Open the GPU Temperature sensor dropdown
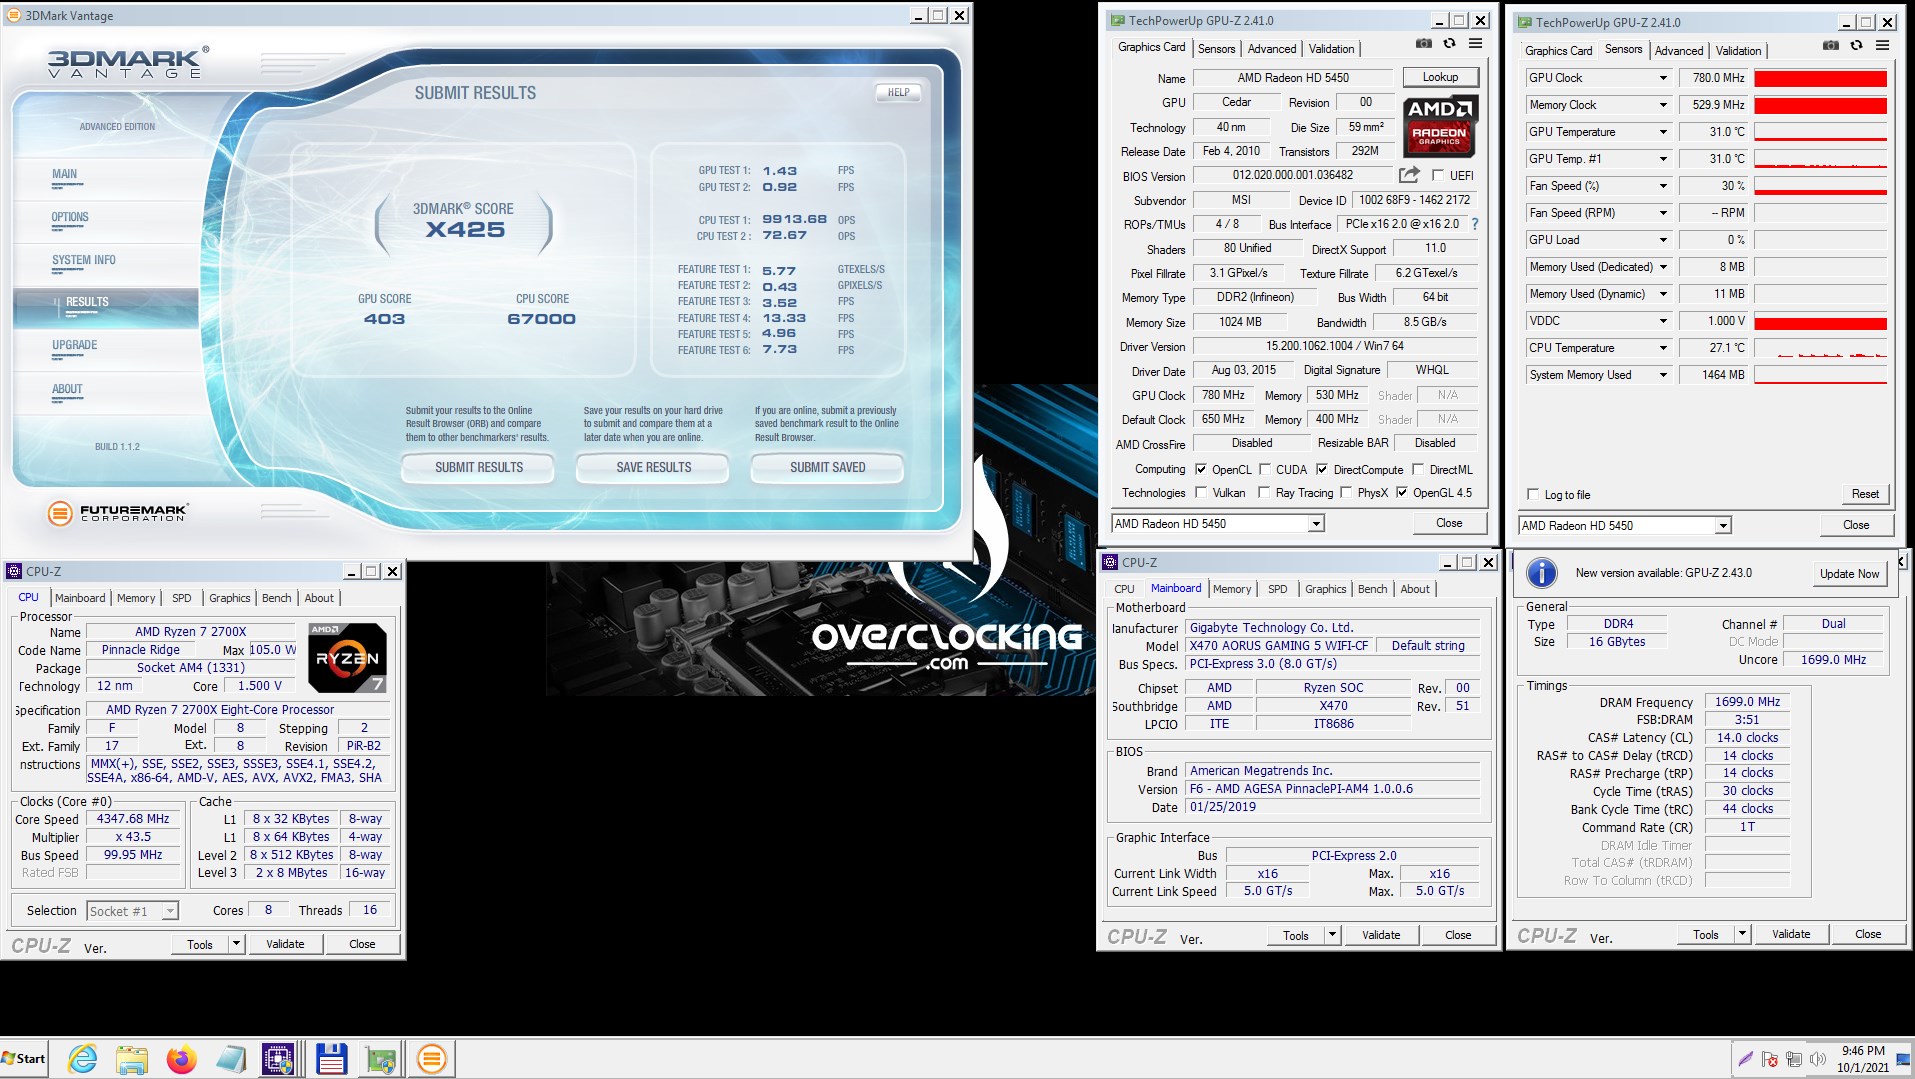Screen dimensions: 1915x1079 tap(1663, 132)
